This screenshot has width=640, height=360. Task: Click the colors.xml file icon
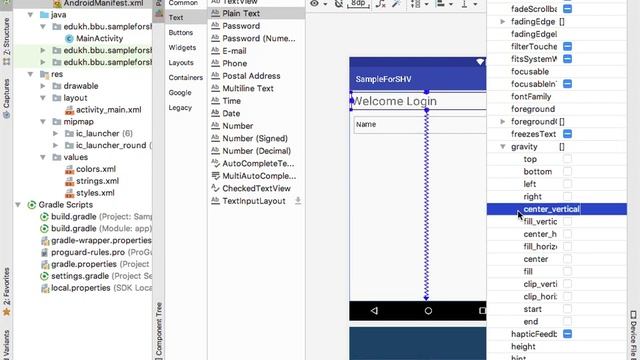point(69,169)
